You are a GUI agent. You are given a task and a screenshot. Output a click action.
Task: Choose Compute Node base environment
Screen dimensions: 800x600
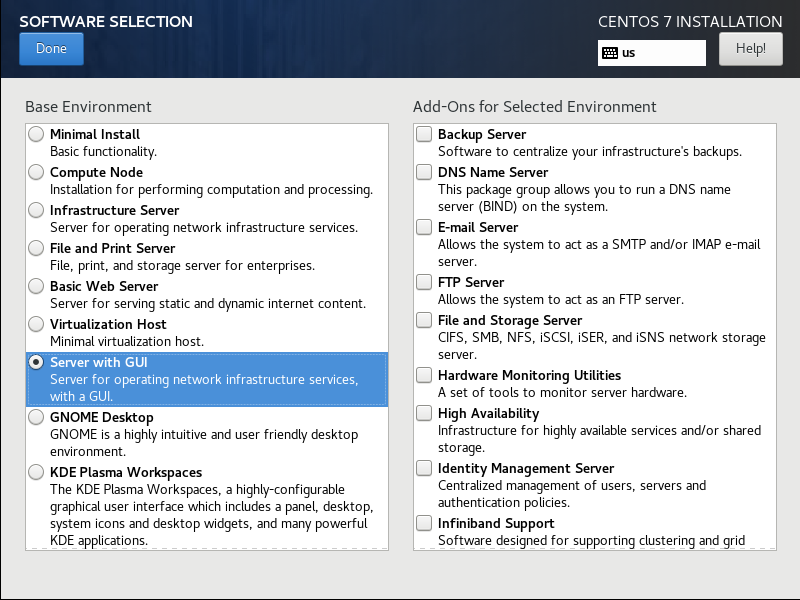click(37, 172)
